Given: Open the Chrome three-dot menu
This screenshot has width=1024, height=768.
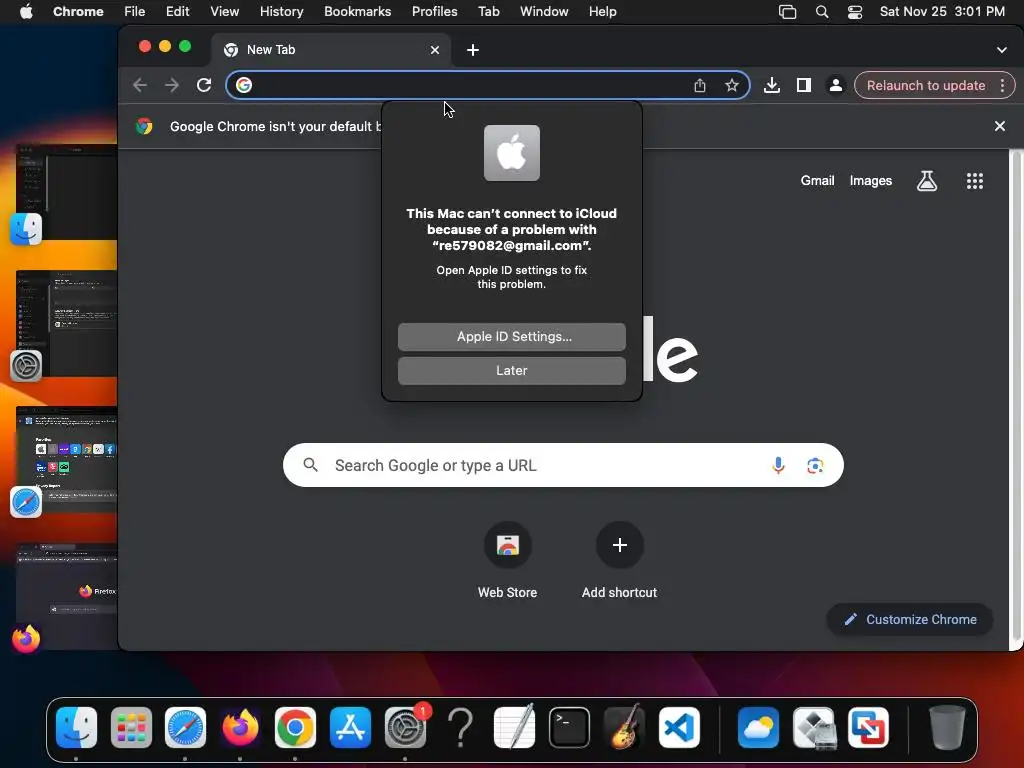Looking at the screenshot, I should 1002,86.
